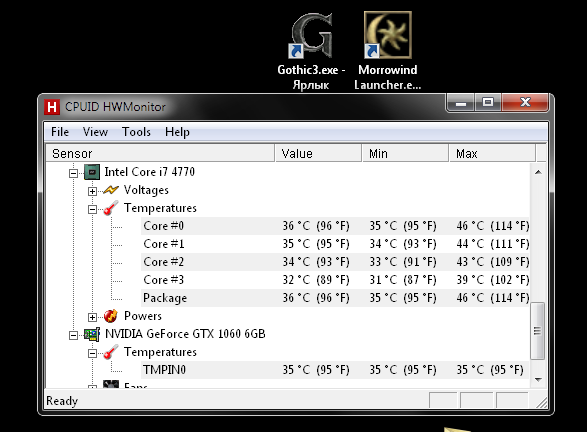Expand the Powers node
The image size is (587, 432).
pyautogui.click(x=92, y=317)
